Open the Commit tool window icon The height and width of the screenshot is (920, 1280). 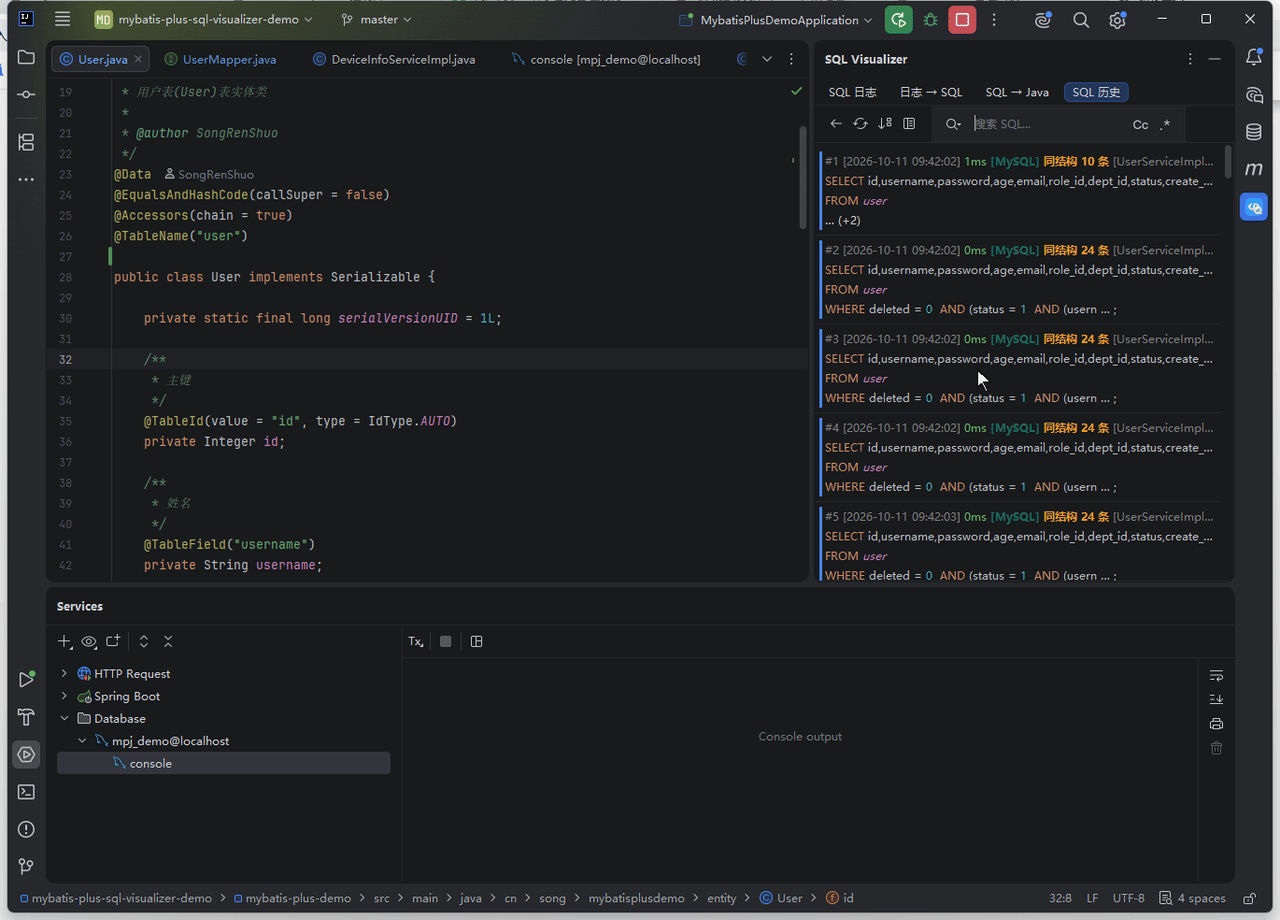coord(26,94)
